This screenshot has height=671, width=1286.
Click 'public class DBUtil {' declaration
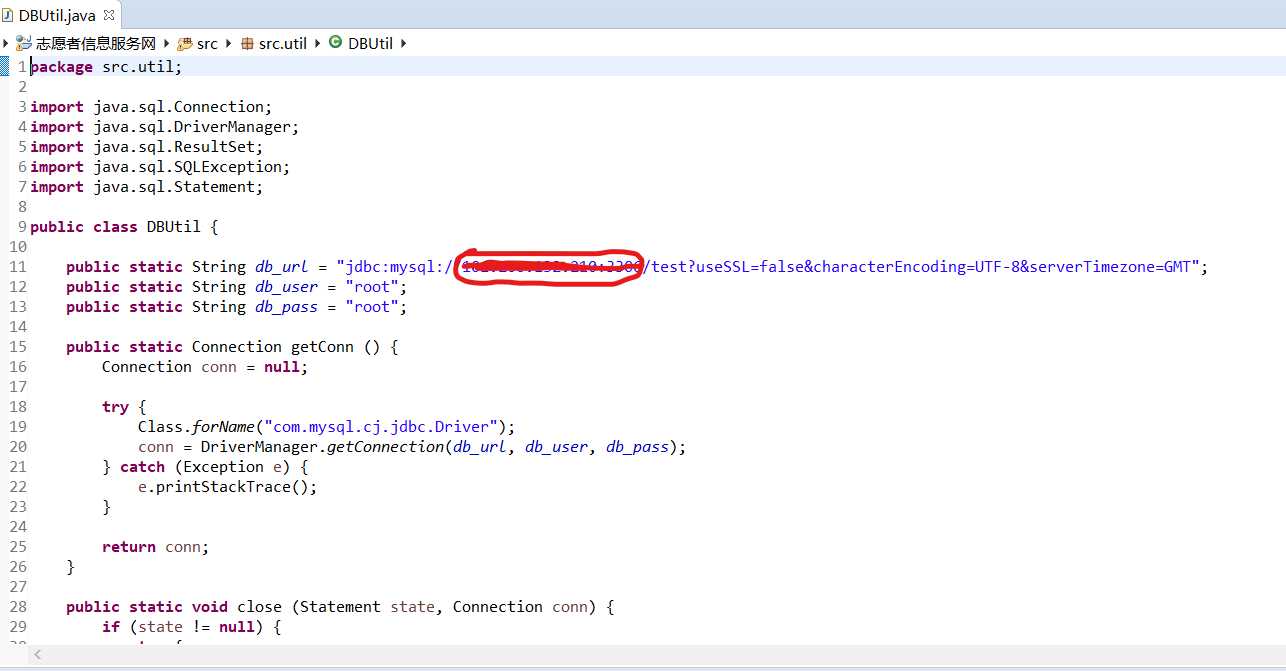coord(124,227)
